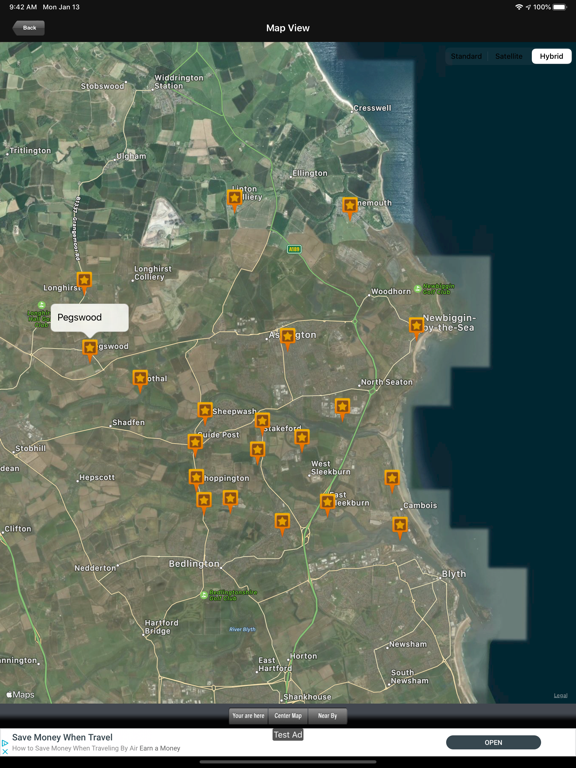The height and width of the screenshot is (768, 576).
Task: Tap the Newbiggin Golf Club marker
Action: click(x=417, y=289)
